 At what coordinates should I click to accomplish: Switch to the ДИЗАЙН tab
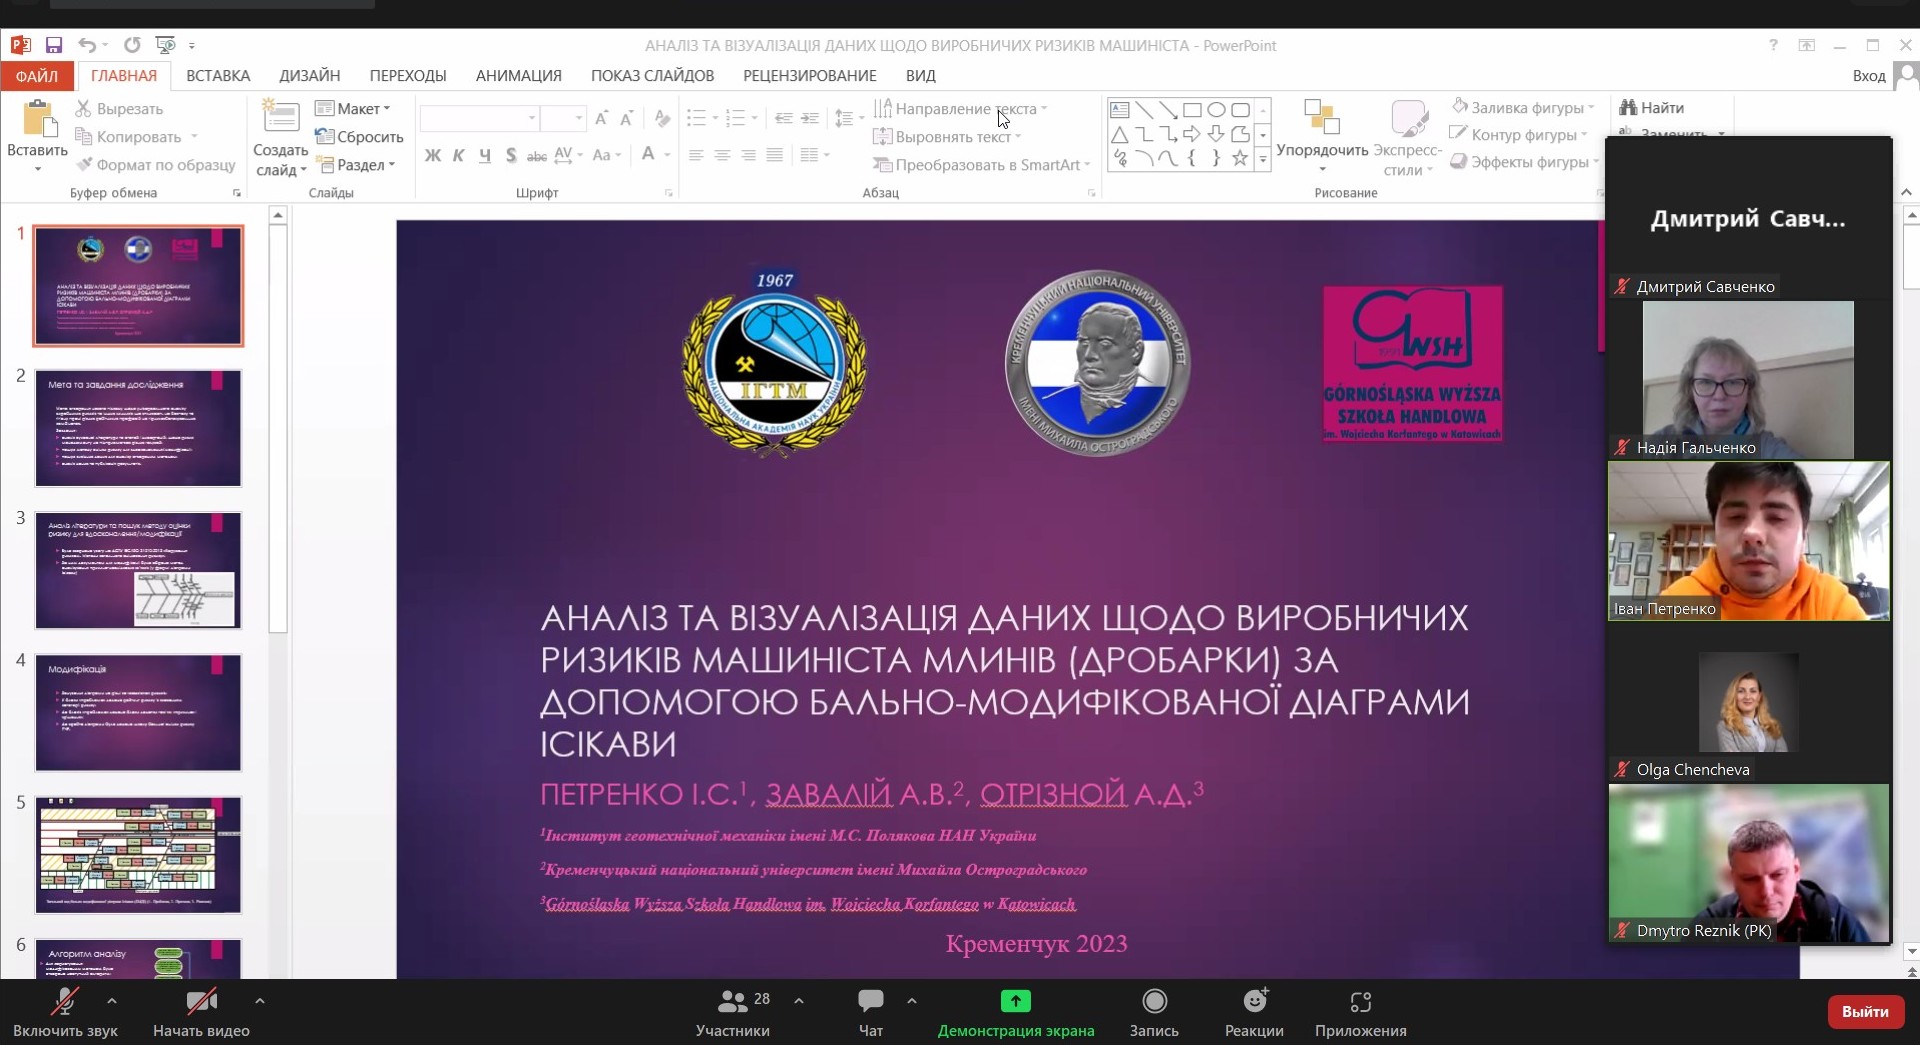click(x=310, y=76)
